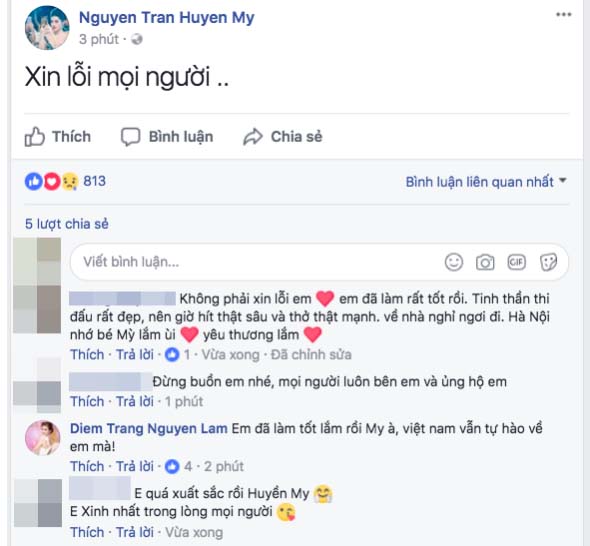
Task: Click the Bình luận comment button
Action: 167,137
